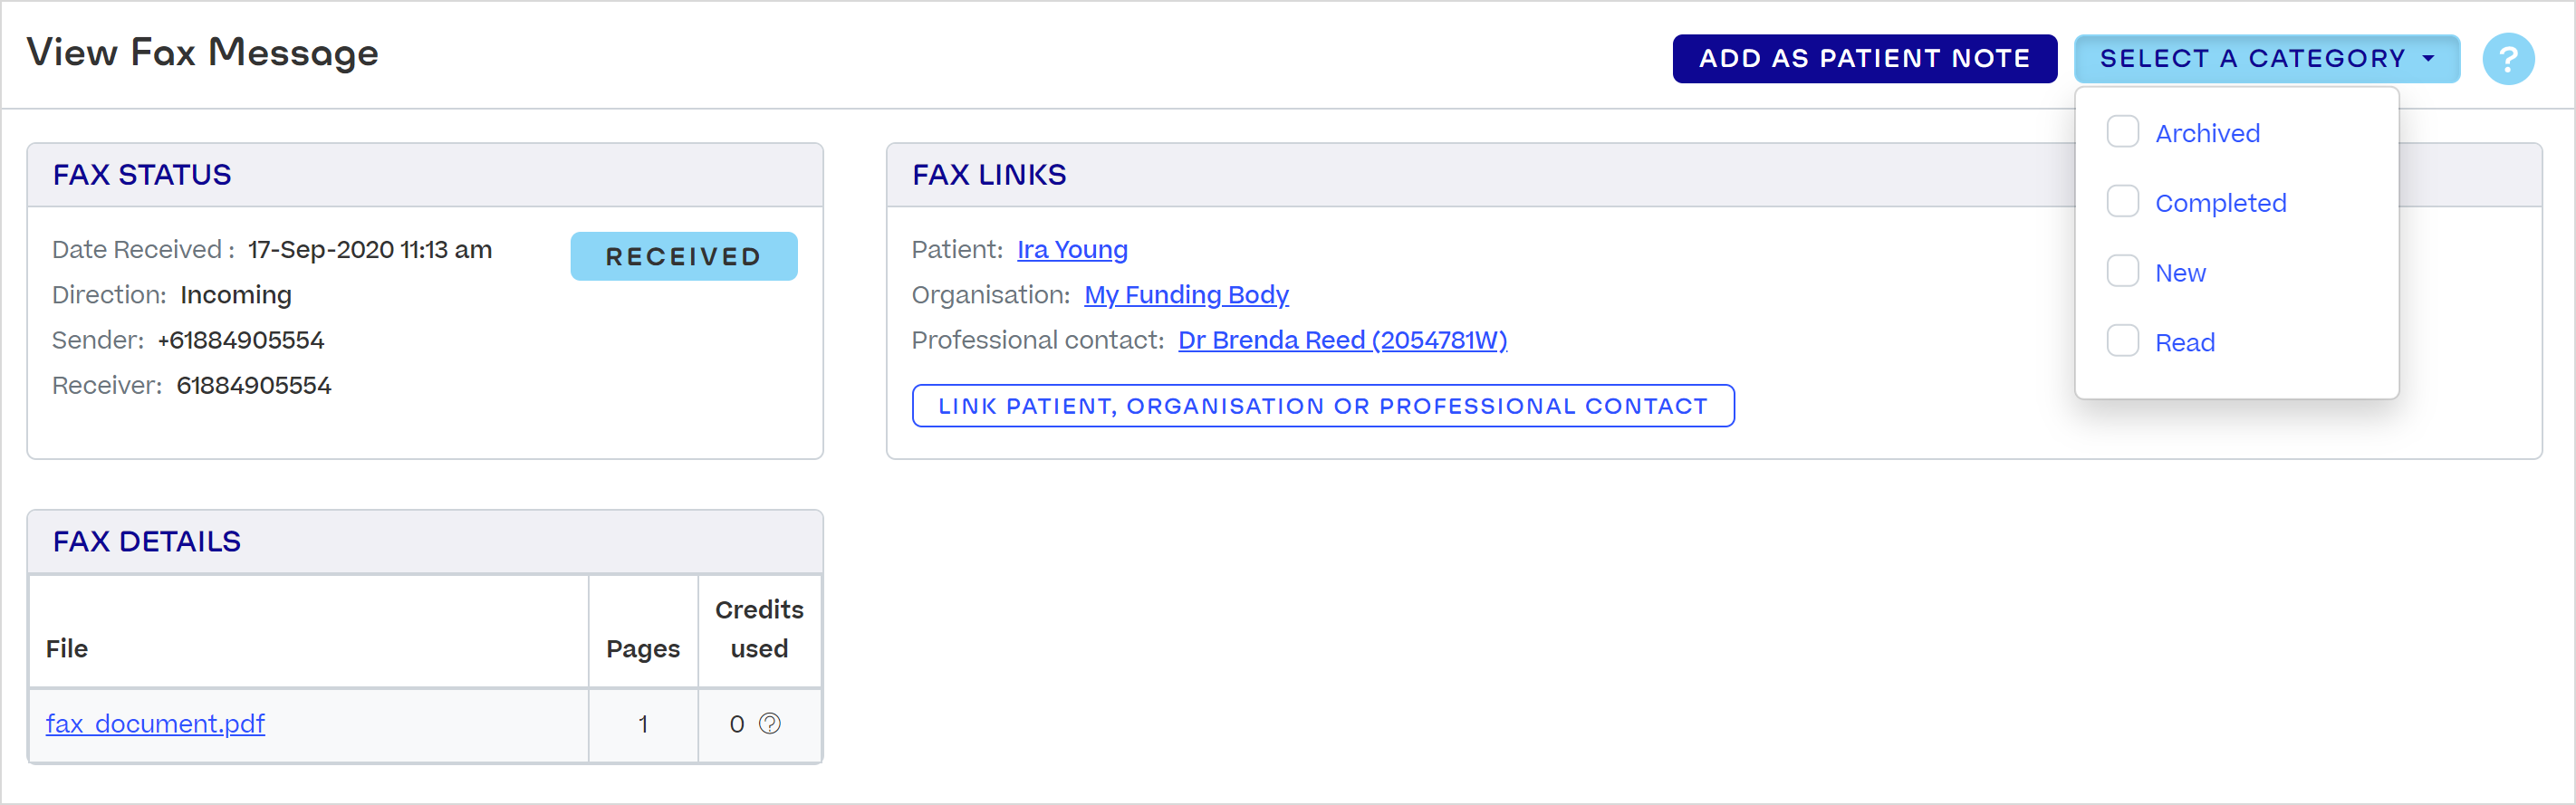Choose the Archived menu label
Image resolution: width=2576 pixels, height=805 pixels.
click(2207, 134)
